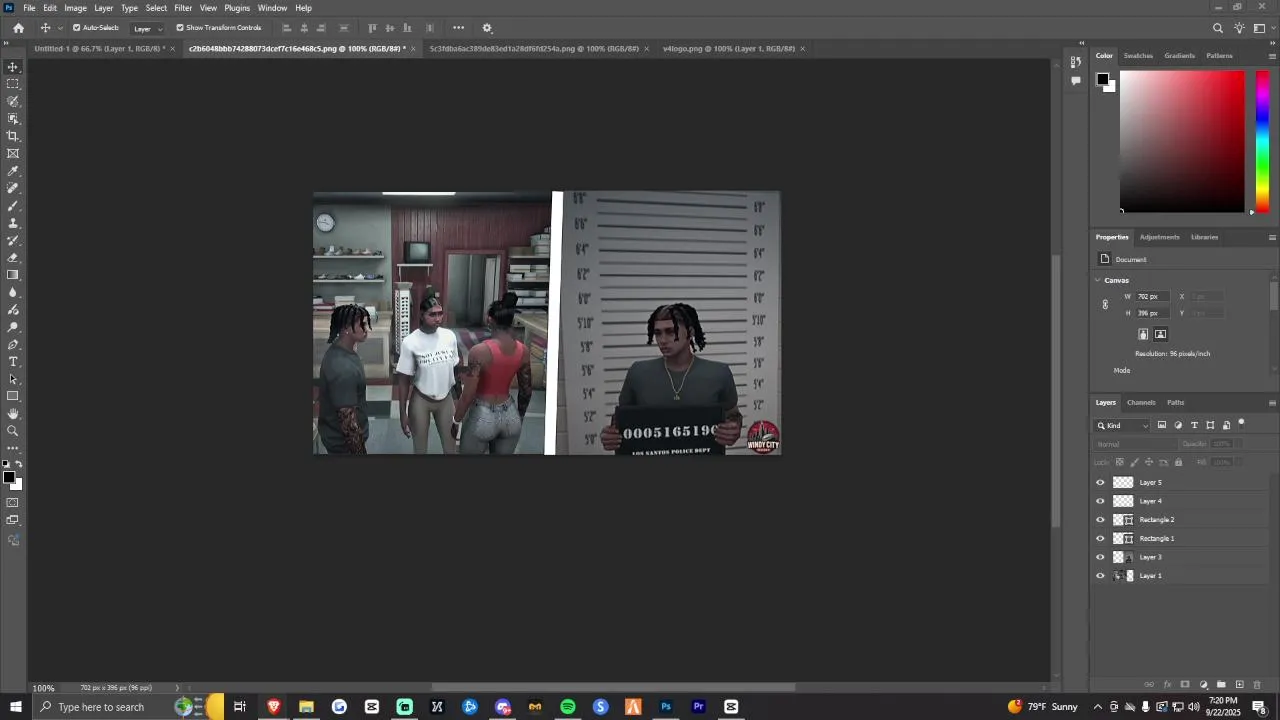Open the Auto-Select Layer dropdown
This screenshot has height=720, width=1280.
pyautogui.click(x=147, y=28)
